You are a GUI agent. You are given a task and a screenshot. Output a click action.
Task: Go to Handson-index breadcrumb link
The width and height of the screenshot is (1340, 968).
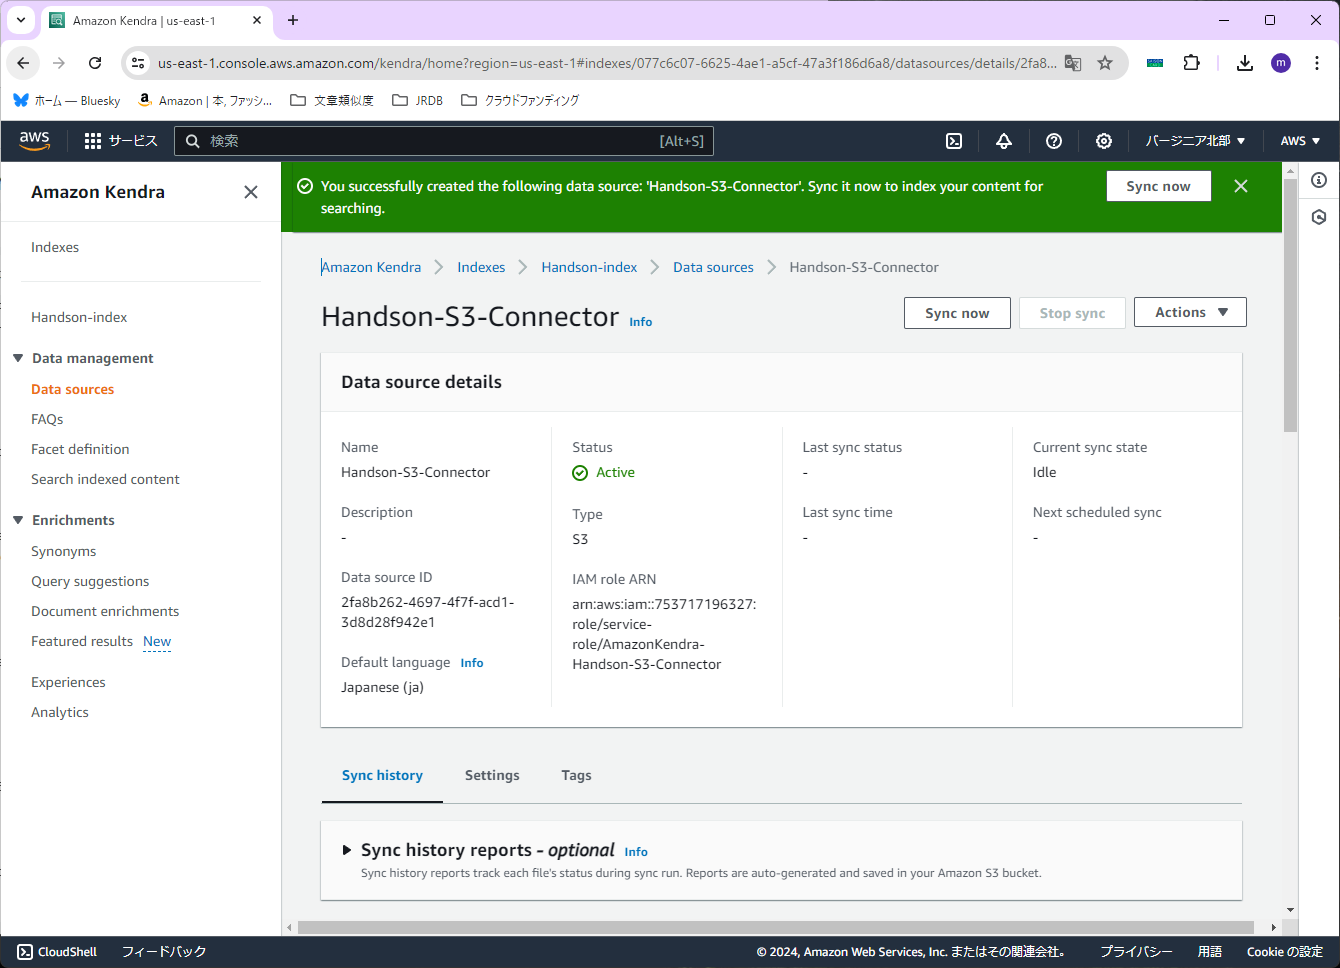click(589, 267)
